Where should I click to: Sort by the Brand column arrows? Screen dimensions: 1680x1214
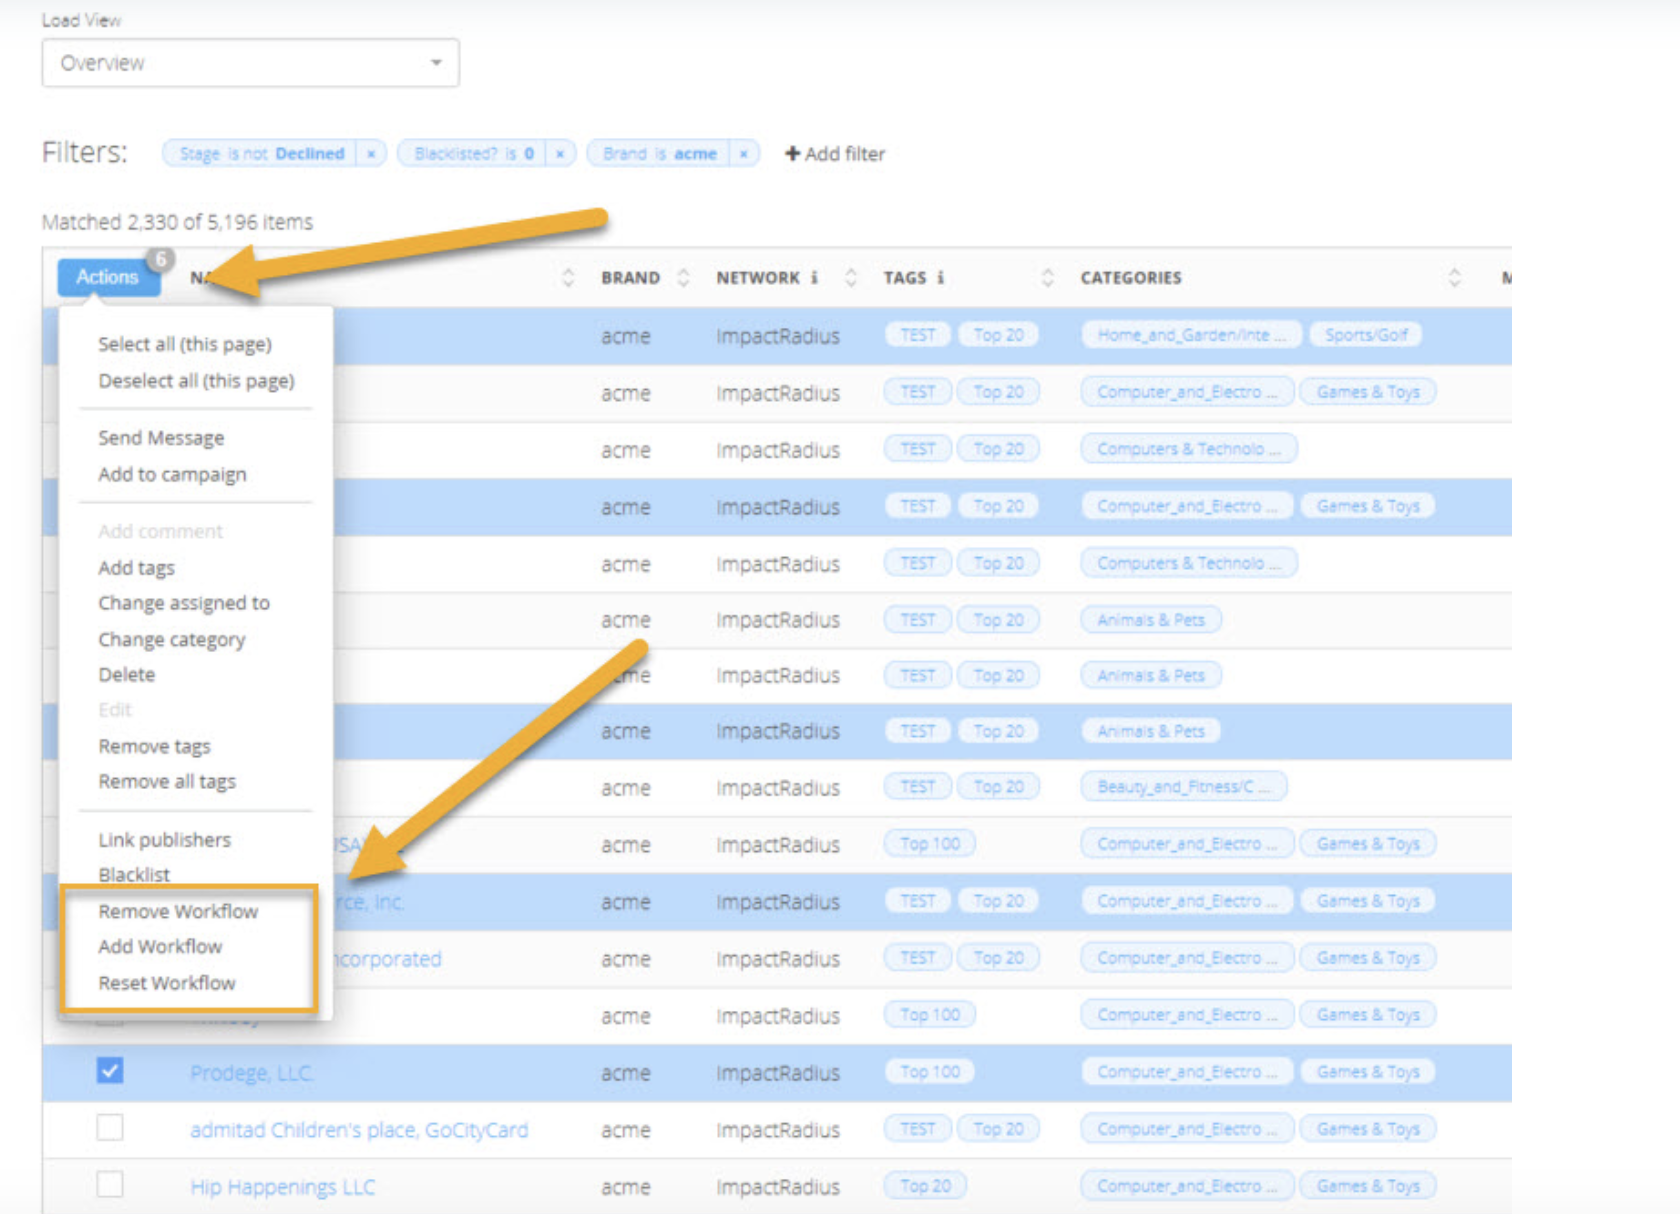tap(683, 278)
